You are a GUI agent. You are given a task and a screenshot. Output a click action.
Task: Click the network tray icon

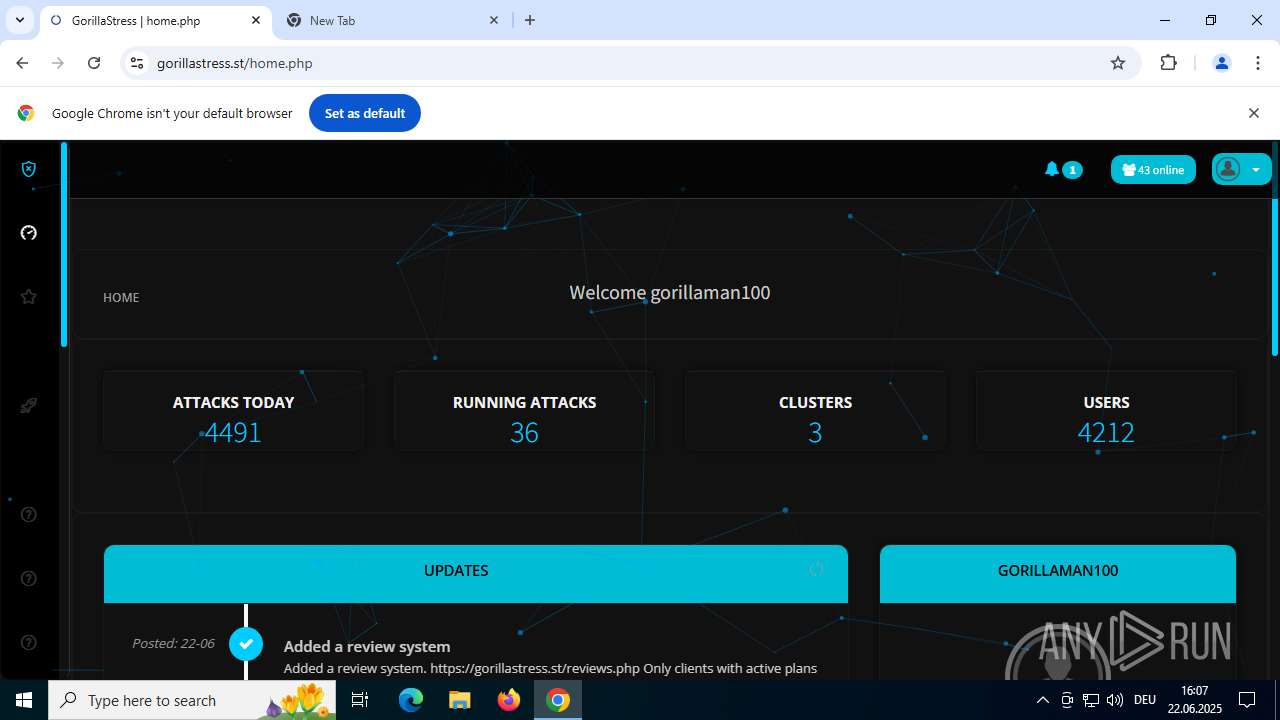[x=1091, y=700]
